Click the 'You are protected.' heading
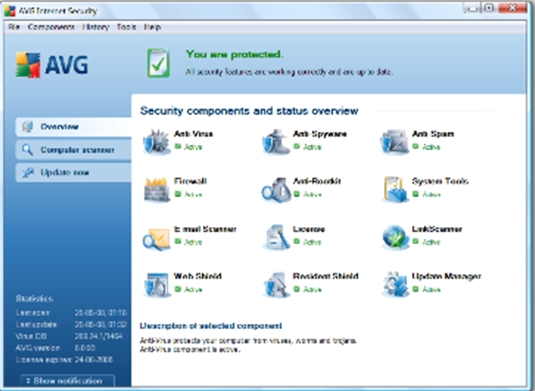The width and height of the screenshot is (535, 391). (x=234, y=54)
